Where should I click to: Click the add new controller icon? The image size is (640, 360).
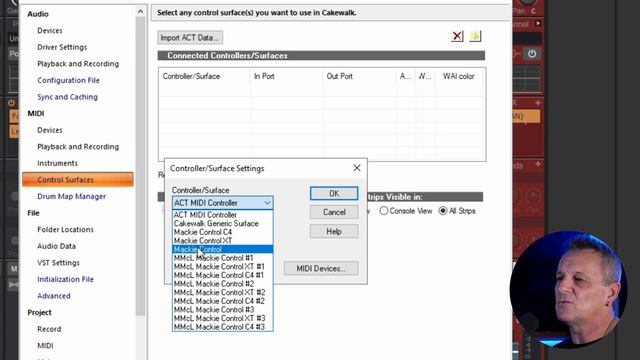click(x=475, y=36)
